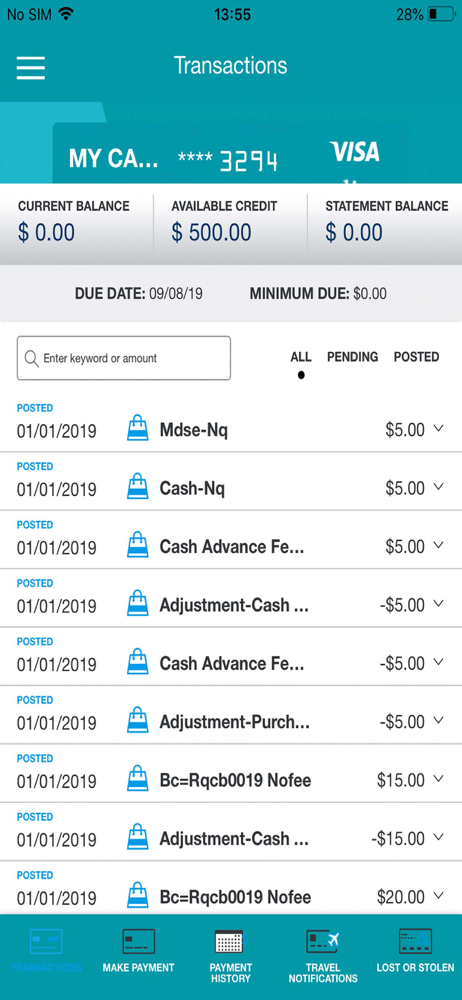This screenshot has width=462, height=1000.
Task: Open Travel Notifications airplane icon
Action: [x=323, y=941]
